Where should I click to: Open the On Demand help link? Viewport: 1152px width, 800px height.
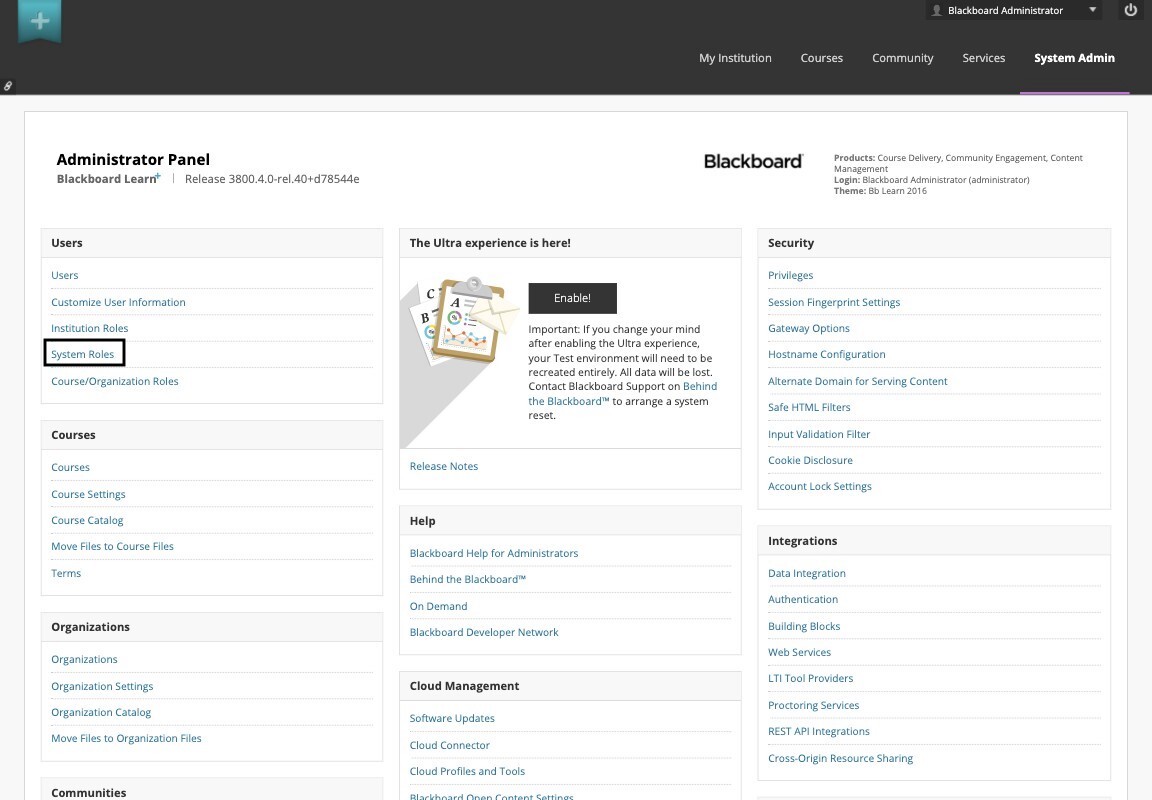click(439, 606)
